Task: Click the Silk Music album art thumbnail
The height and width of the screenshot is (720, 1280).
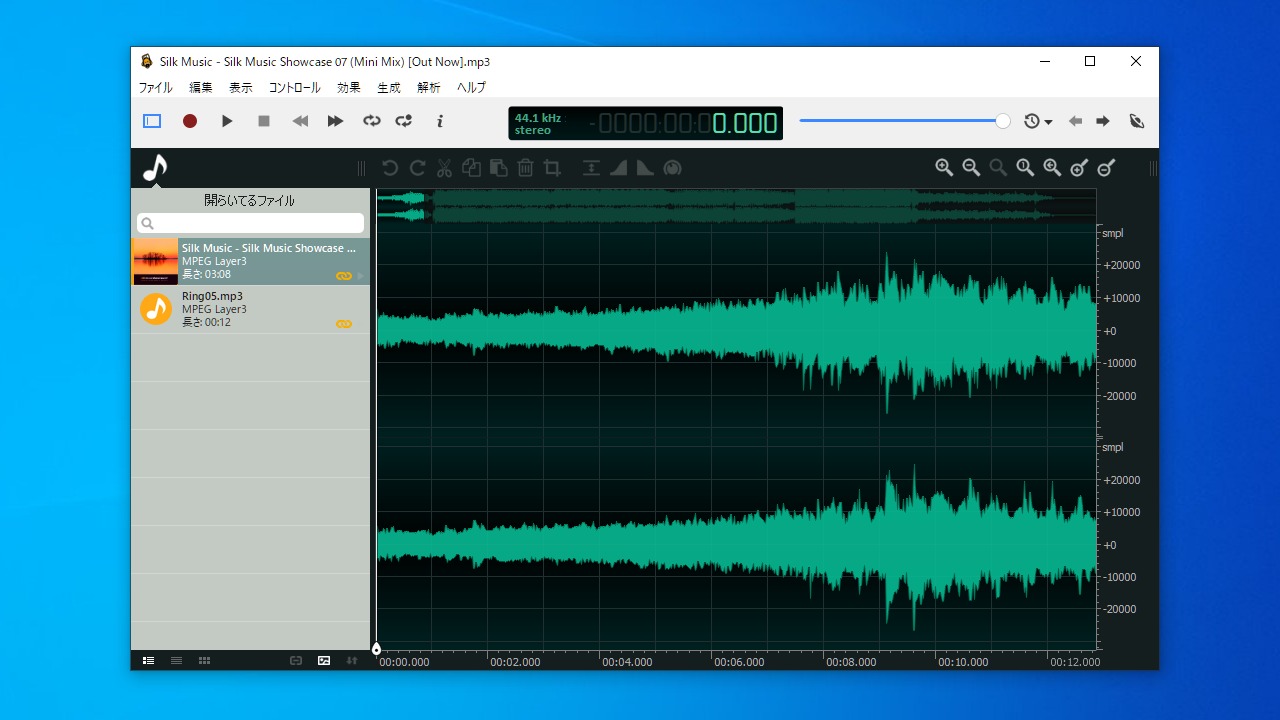Action: [x=155, y=261]
